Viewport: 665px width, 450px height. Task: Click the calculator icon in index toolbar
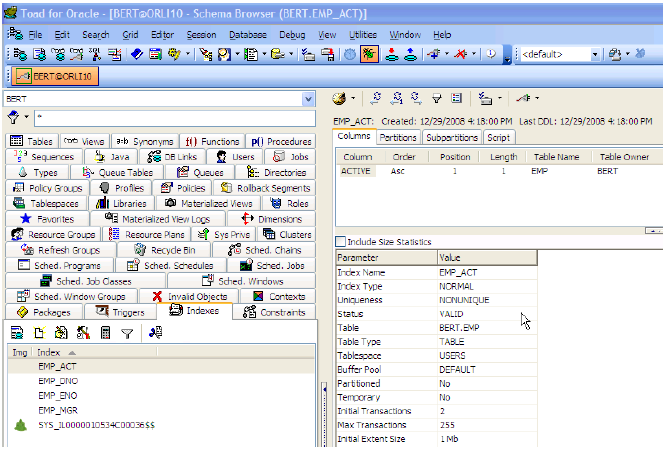[105, 333]
